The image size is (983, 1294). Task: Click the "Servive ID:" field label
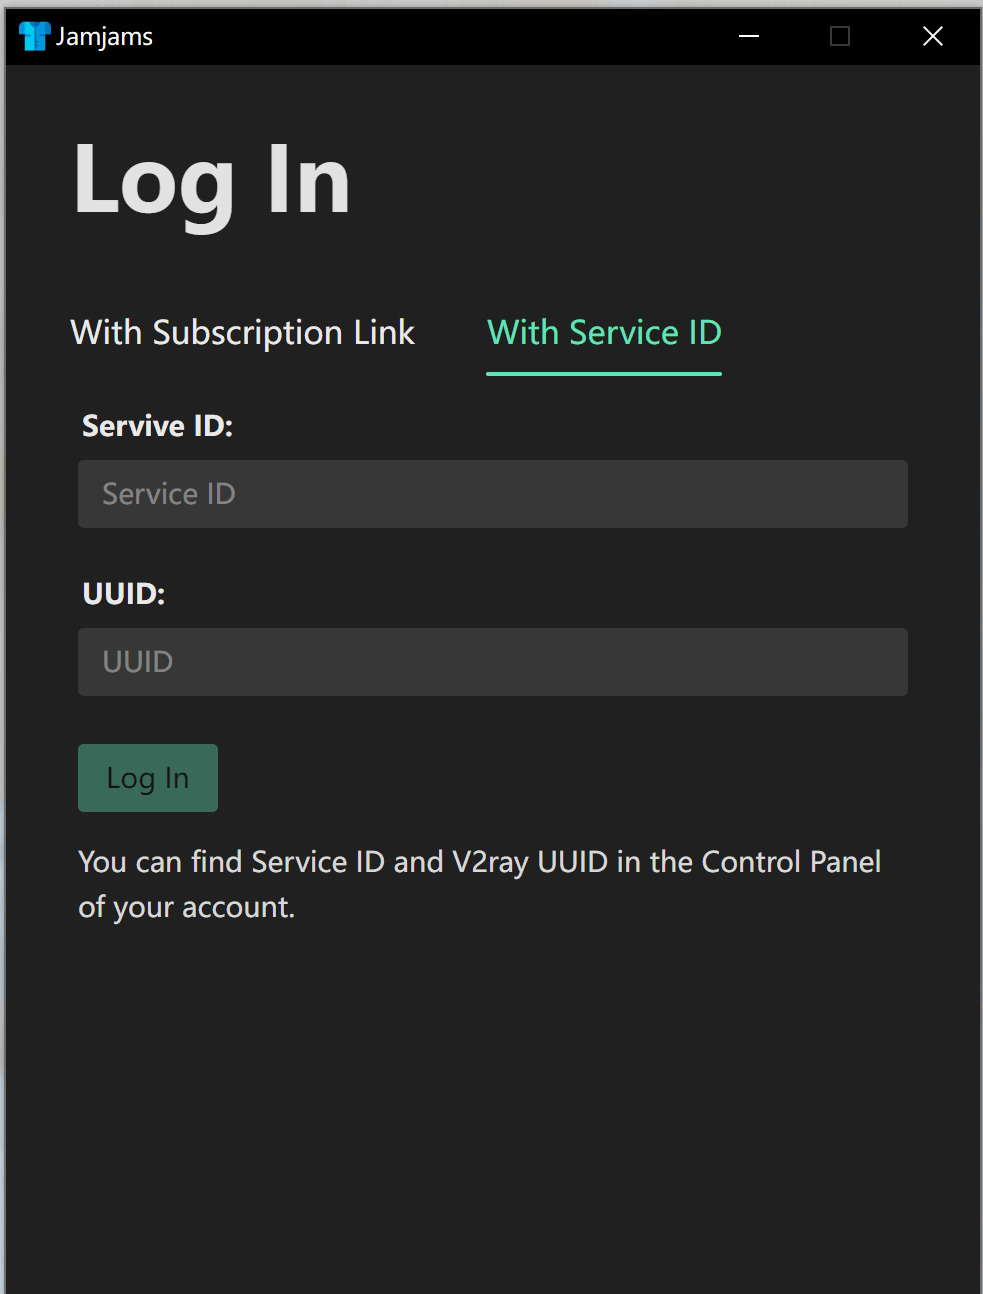coord(157,426)
